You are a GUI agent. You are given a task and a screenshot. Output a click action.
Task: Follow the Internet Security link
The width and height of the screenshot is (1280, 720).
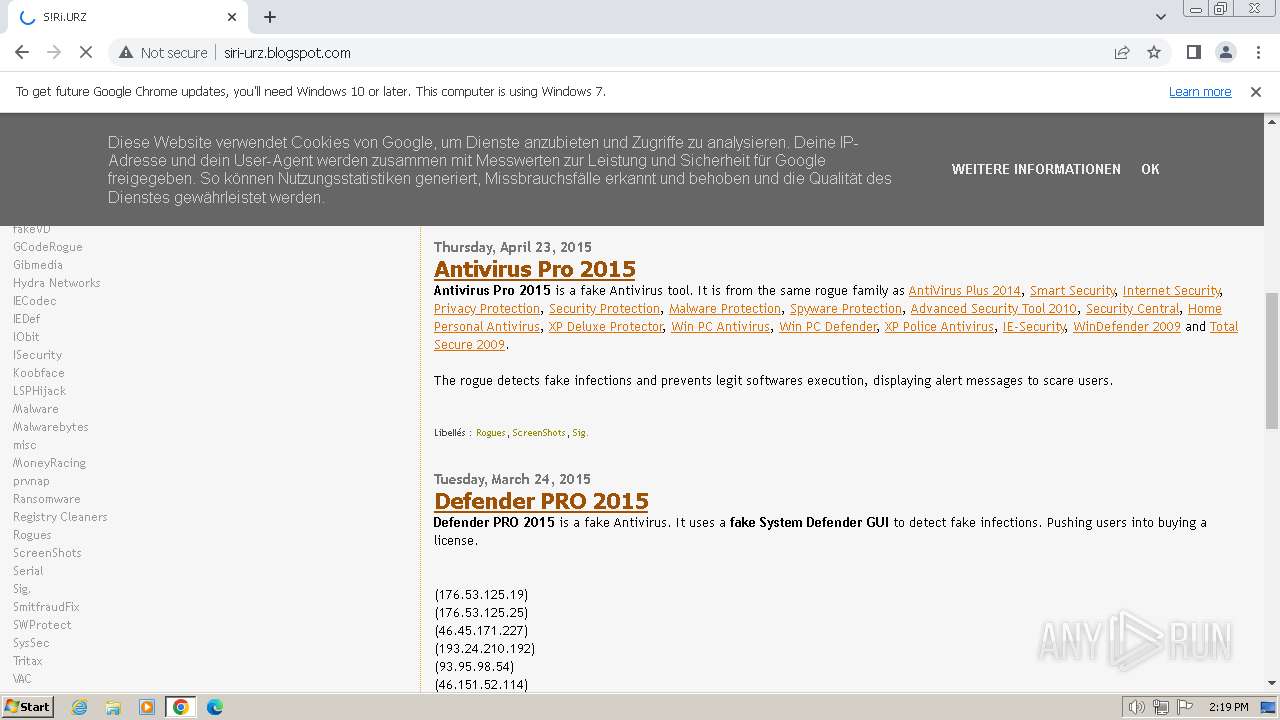[x=1171, y=291]
